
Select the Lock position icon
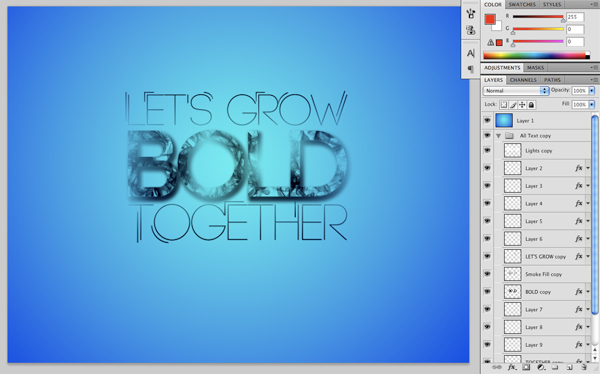click(522, 105)
